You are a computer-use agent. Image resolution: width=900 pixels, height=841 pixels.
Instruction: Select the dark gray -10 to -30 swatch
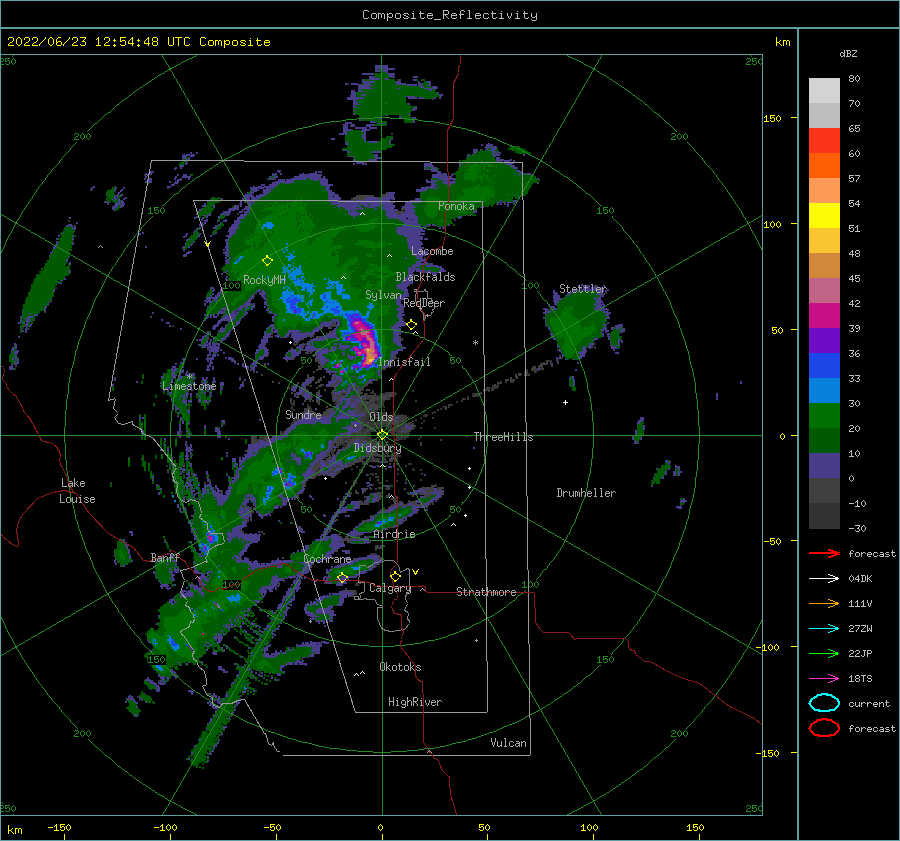pyautogui.click(x=824, y=516)
